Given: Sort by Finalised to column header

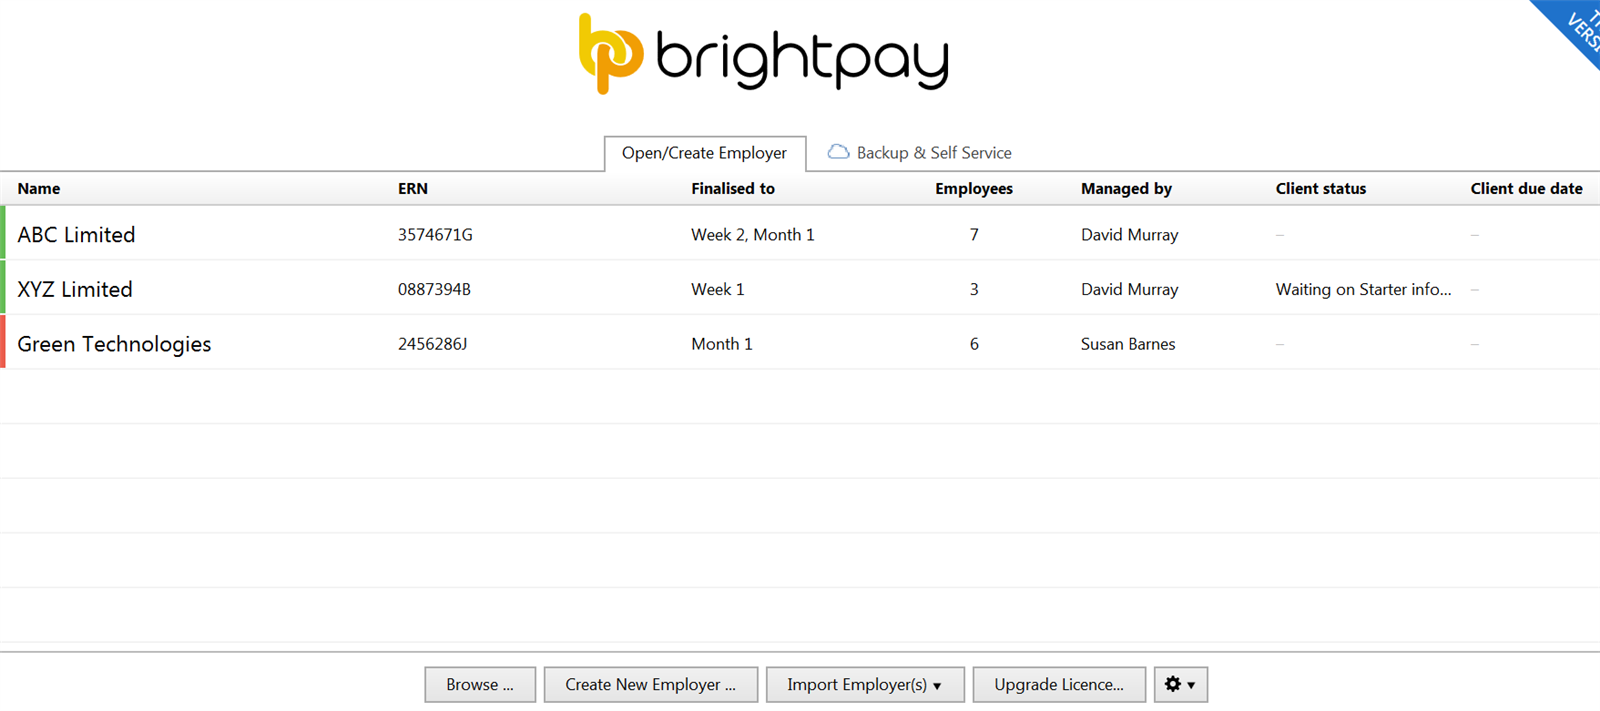Looking at the screenshot, I should pos(733,188).
